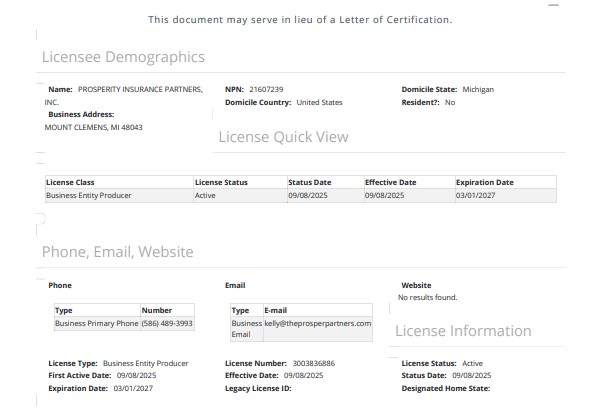The image size is (597, 409).
Task: Click the Expiration Date column header
Action: (506, 182)
